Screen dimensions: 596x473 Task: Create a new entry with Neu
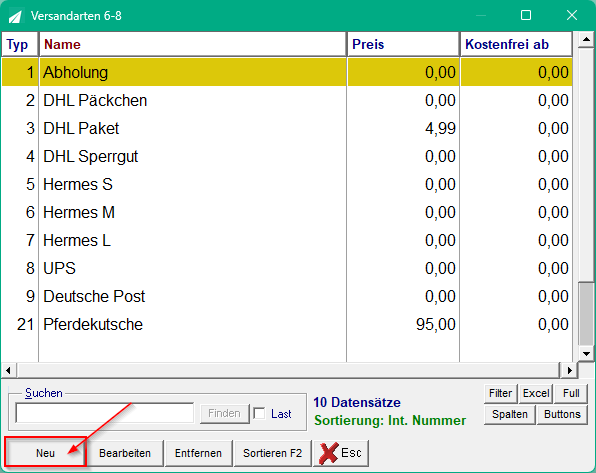[x=46, y=453]
